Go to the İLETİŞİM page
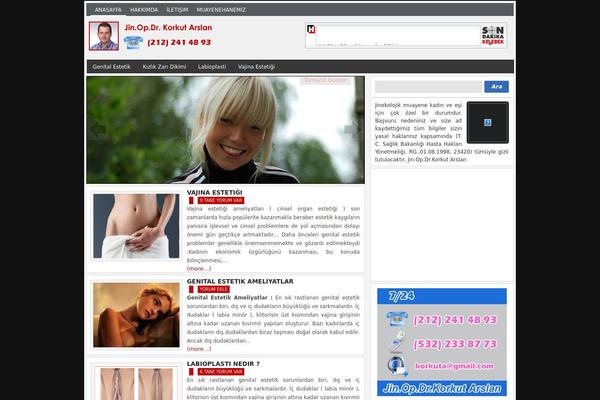The image size is (600, 400). (177, 10)
